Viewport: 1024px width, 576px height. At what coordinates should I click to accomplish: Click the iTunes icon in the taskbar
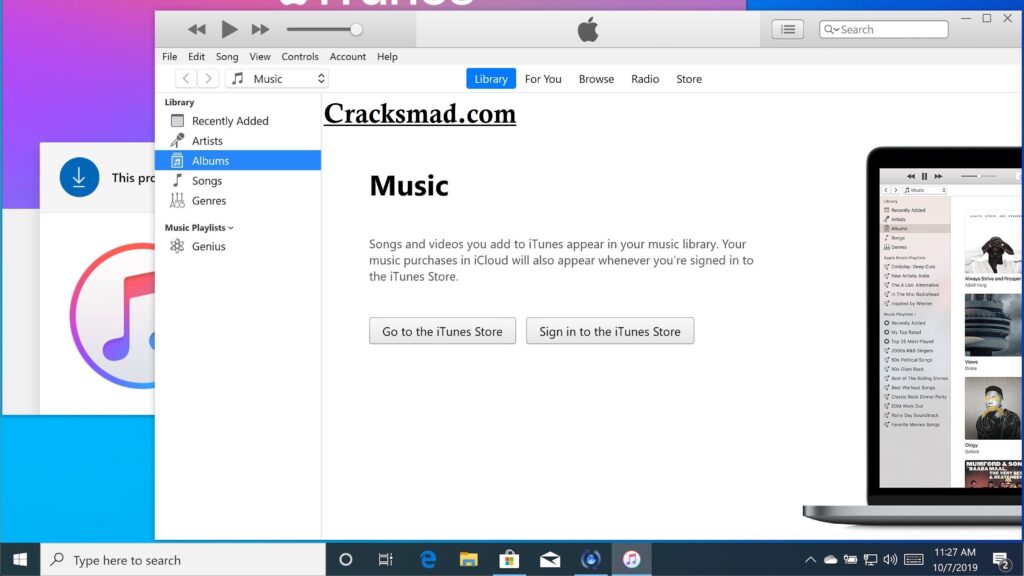click(631, 560)
